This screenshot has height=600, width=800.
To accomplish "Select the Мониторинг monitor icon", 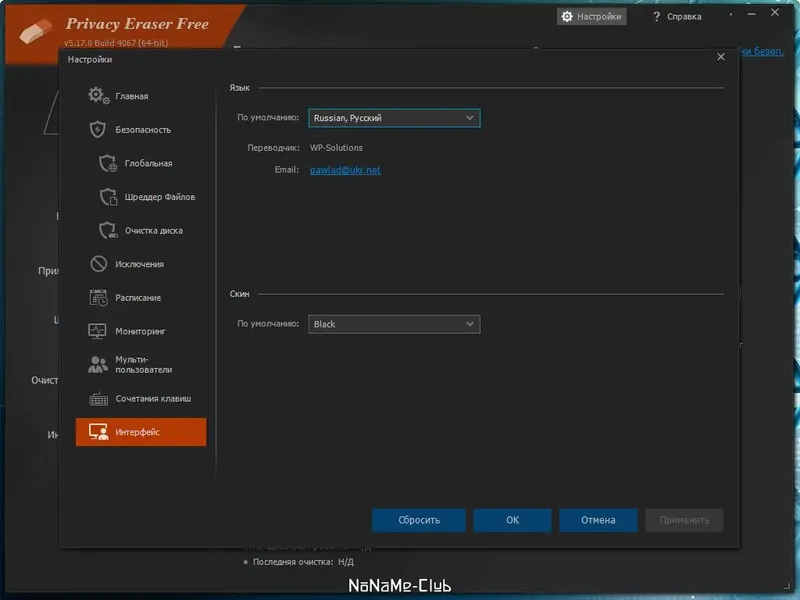I will pos(97,330).
